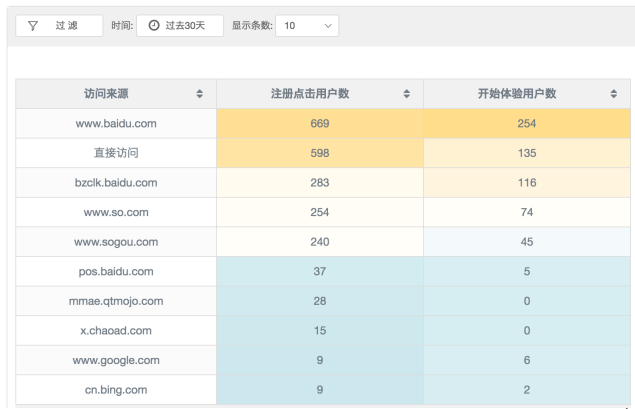Click the 37 value for pos.baidu.com

(320, 271)
